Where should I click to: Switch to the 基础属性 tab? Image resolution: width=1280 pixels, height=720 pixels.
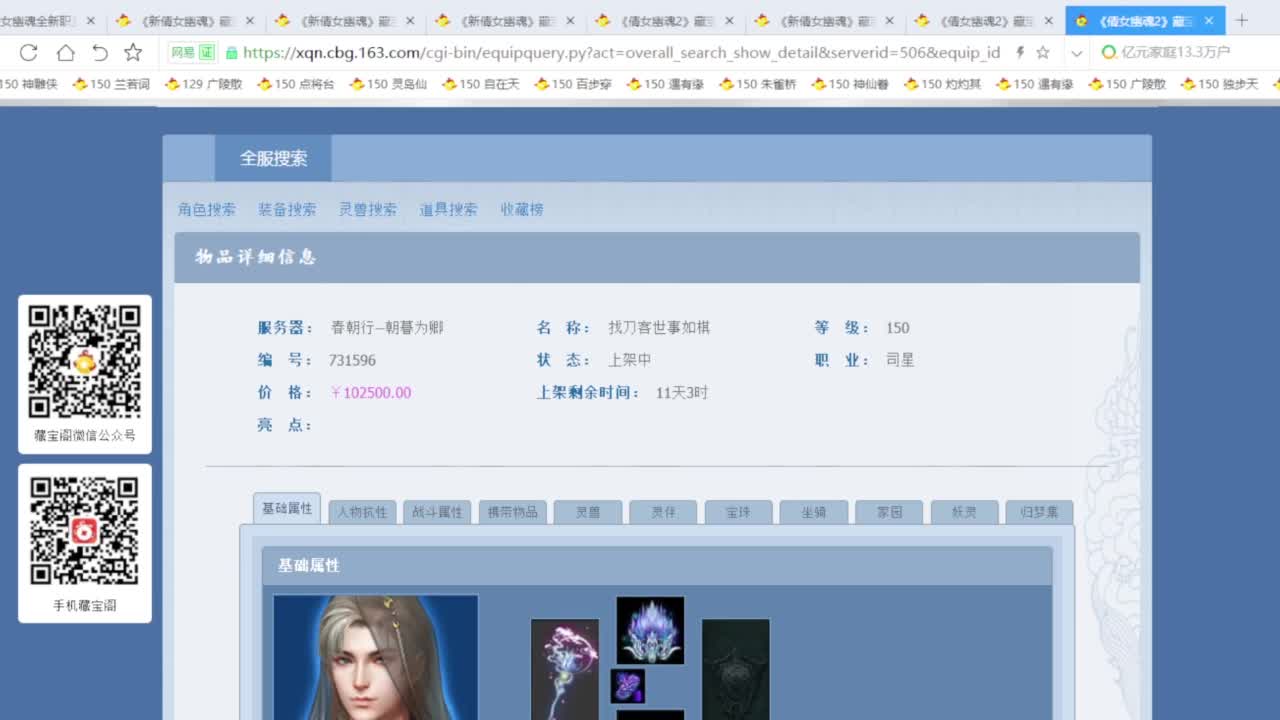coord(287,508)
